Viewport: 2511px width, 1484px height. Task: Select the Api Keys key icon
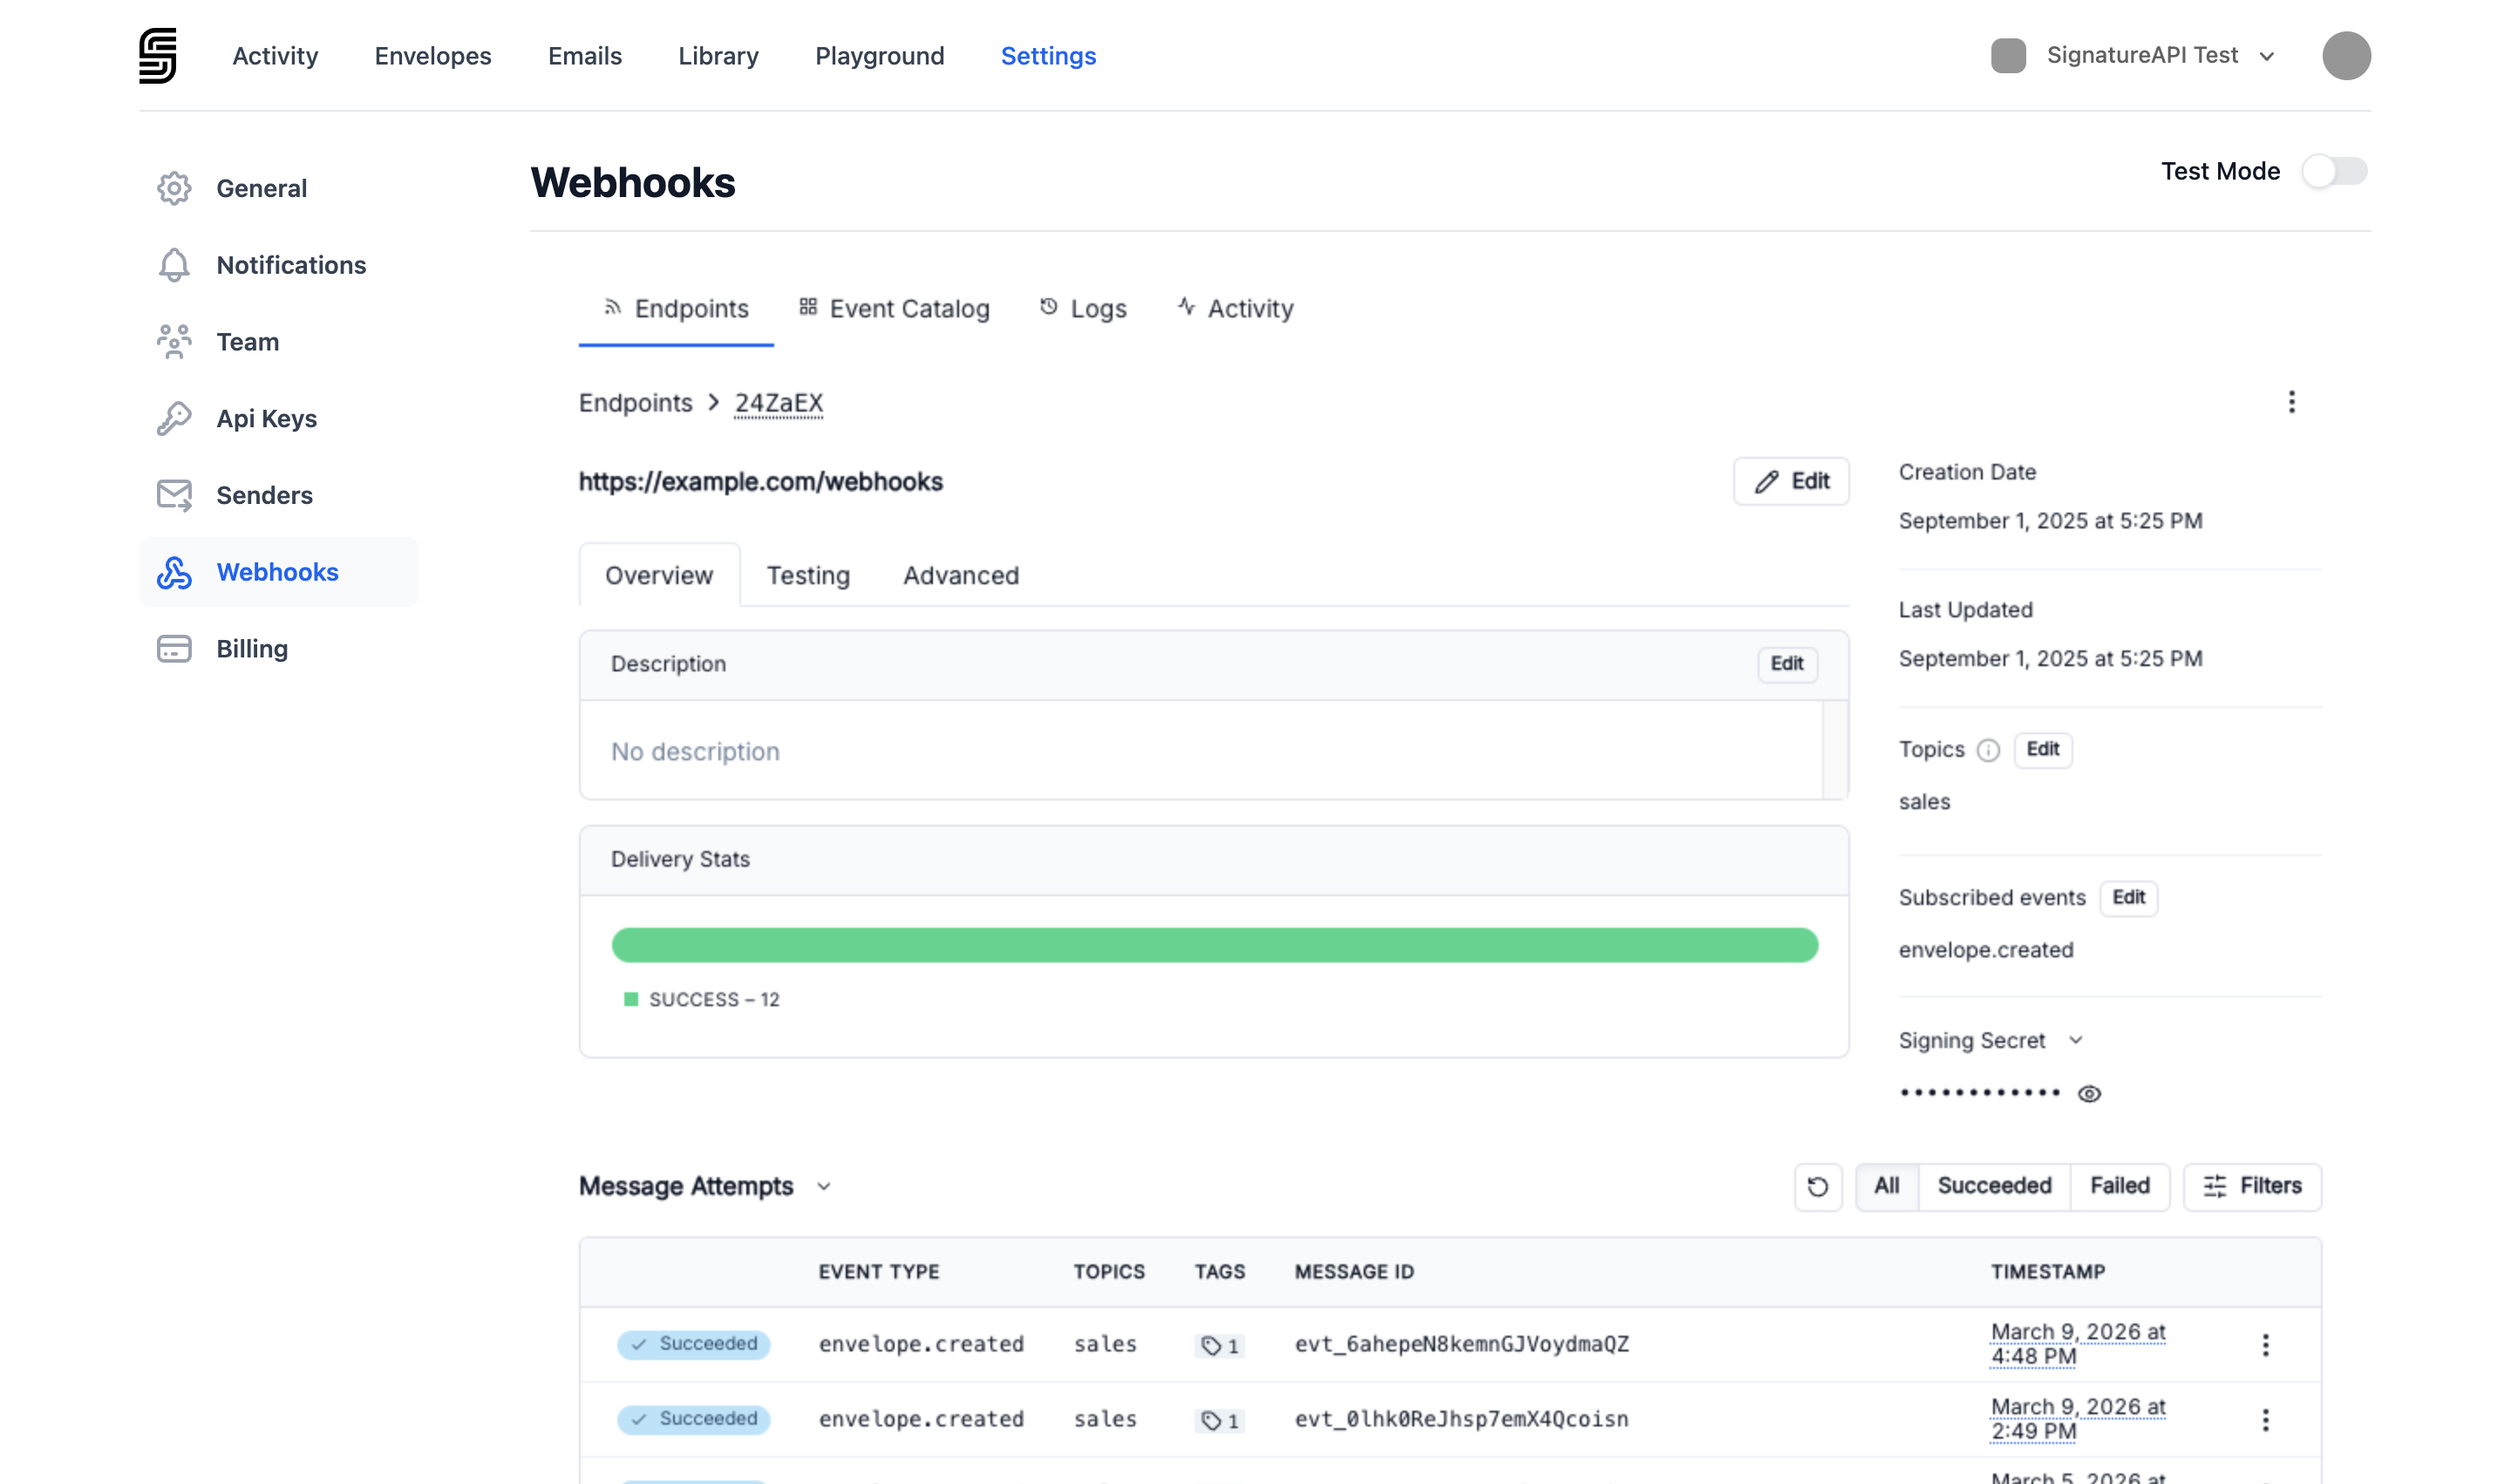coord(174,418)
